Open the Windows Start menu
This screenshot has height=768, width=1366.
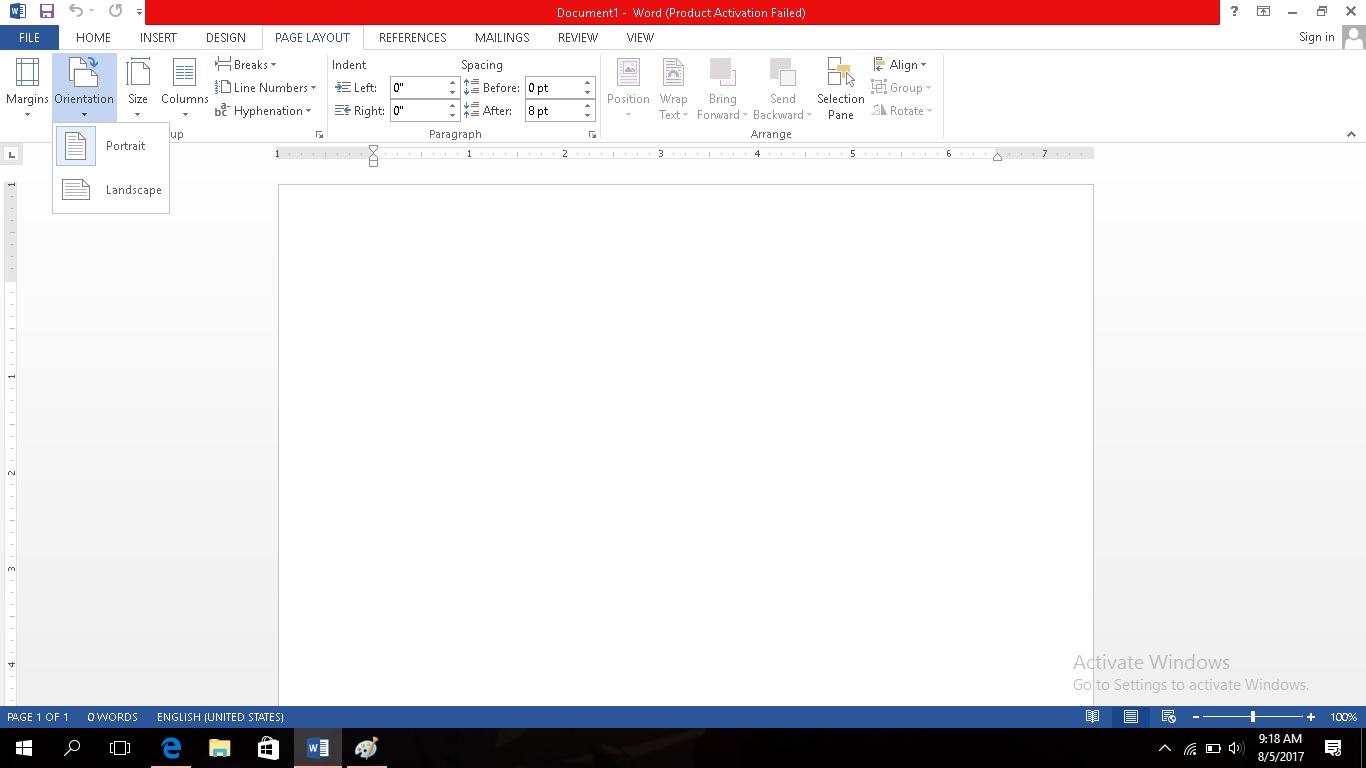pyautogui.click(x=24, y=748)
